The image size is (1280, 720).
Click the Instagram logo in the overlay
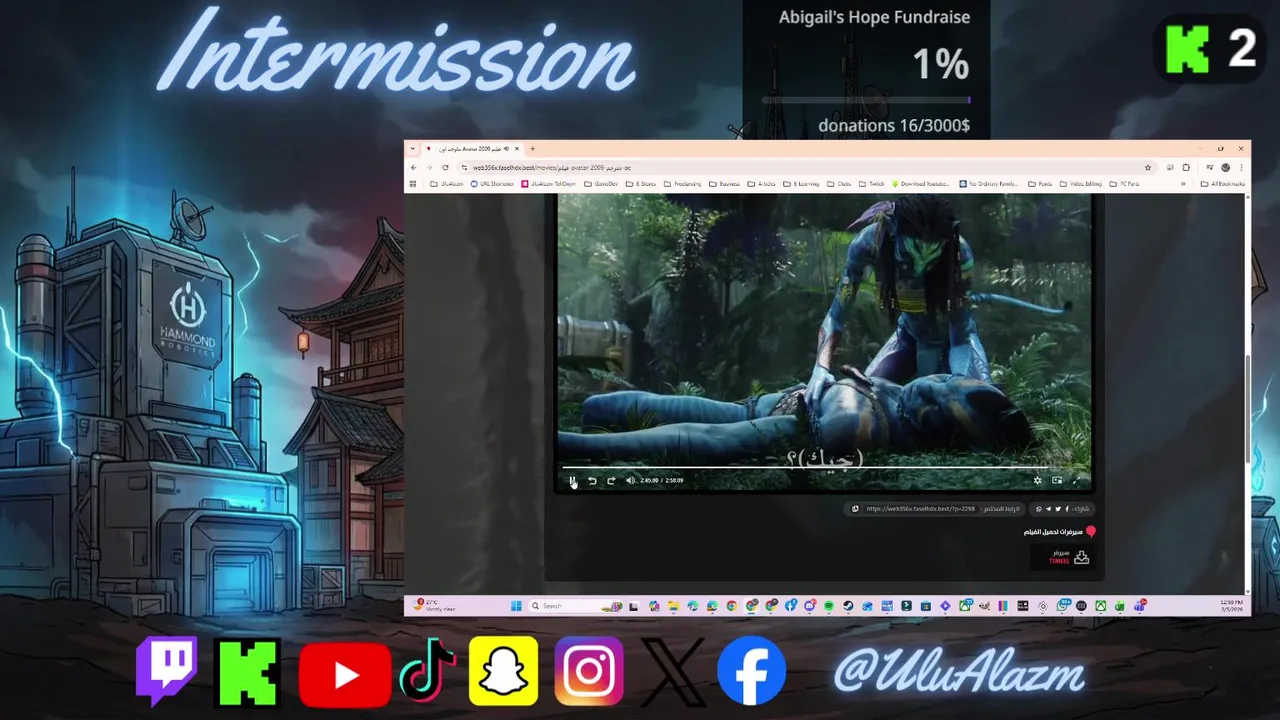[589, 671]
